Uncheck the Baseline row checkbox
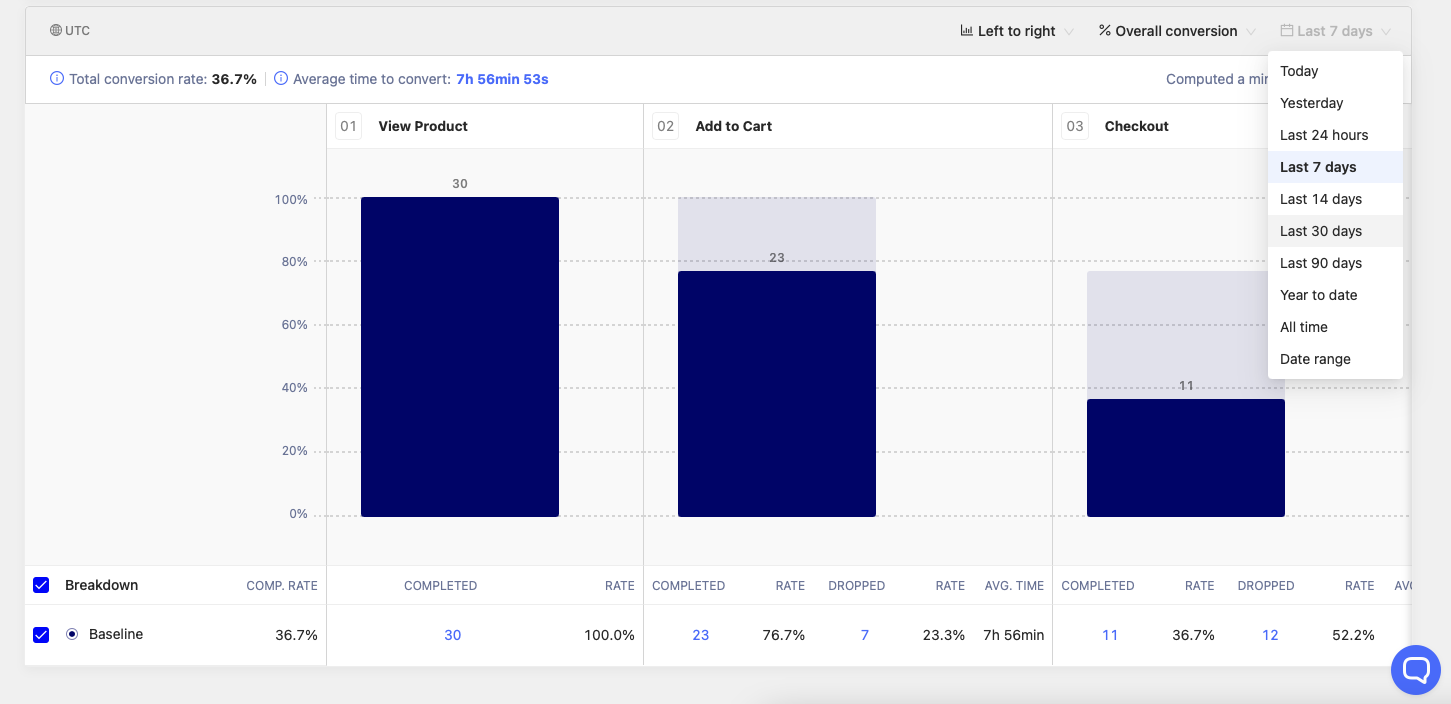This screenshot has height=704, width=1451. [41, 634]
